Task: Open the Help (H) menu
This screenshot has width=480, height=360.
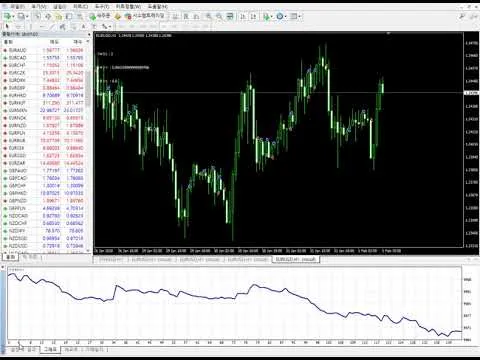Action: click(x=158, y=7)
